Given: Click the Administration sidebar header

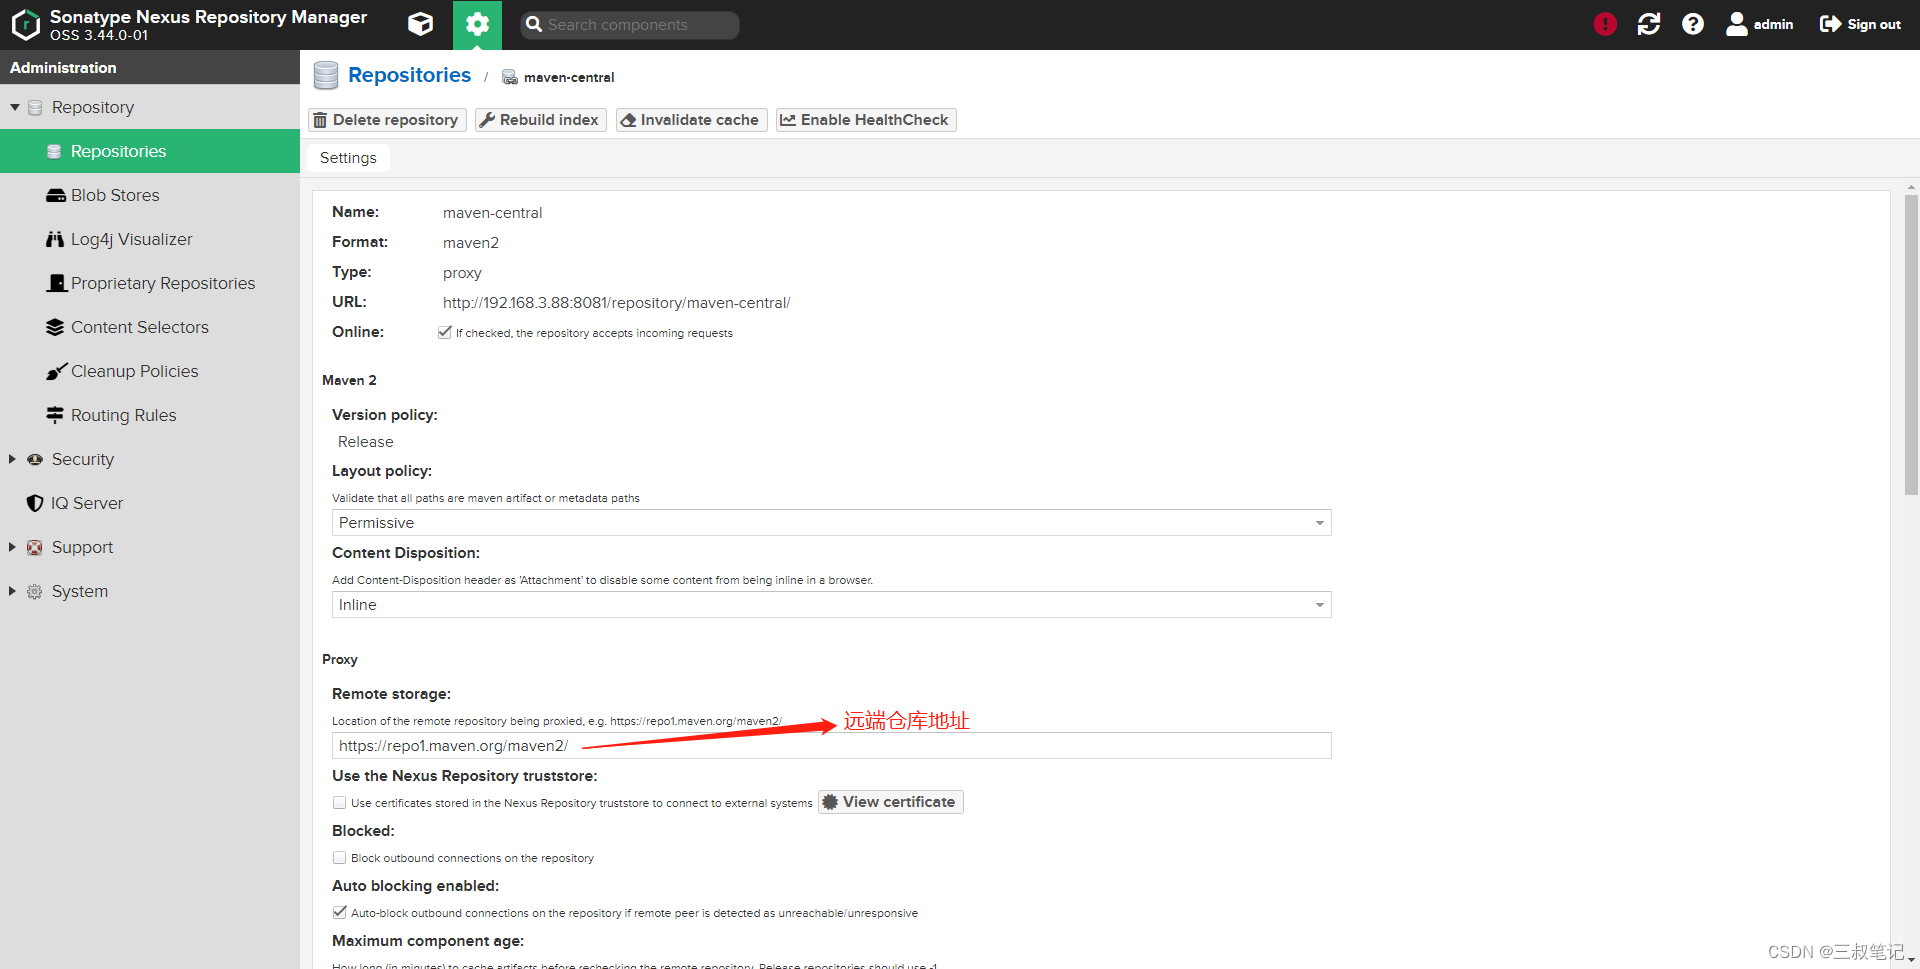Looking at the screenshot, I should [x=150, y=67].
